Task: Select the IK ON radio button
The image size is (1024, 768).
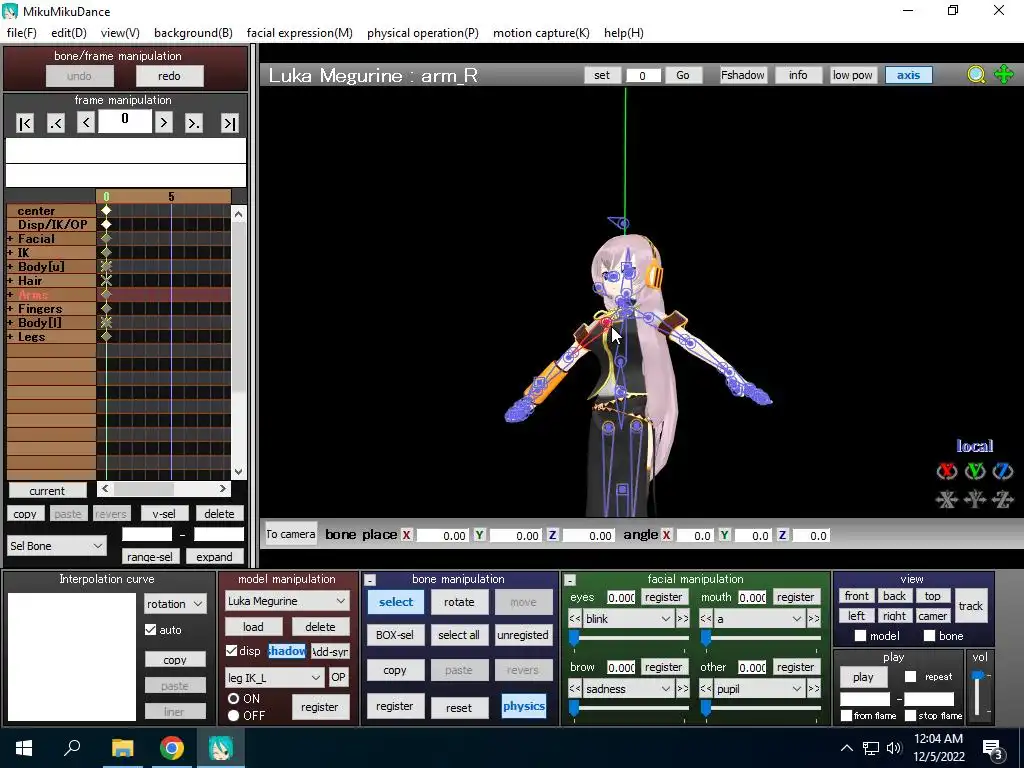Action: [233, 698]
